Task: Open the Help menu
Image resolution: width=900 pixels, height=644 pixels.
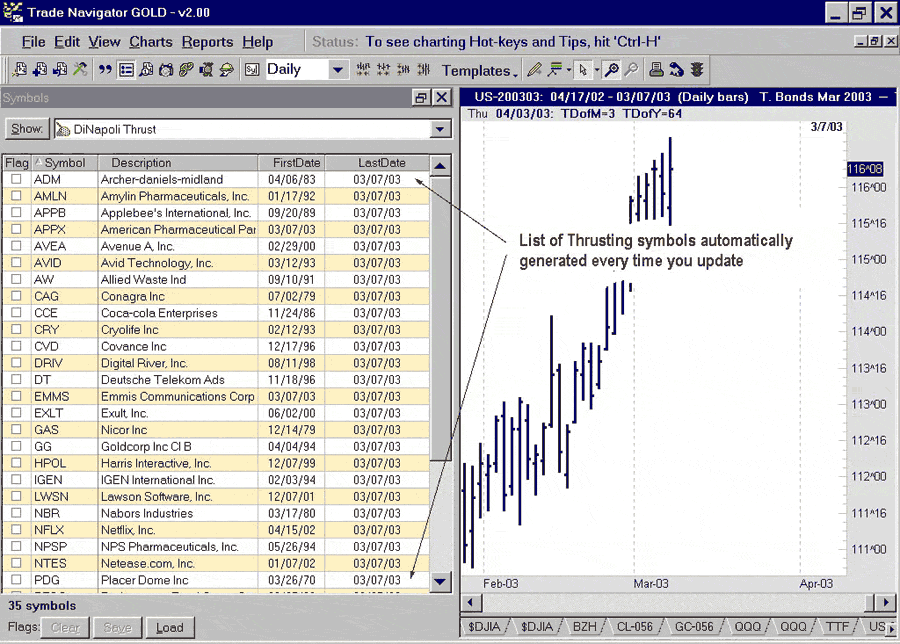Action: [x=257, y=42]
